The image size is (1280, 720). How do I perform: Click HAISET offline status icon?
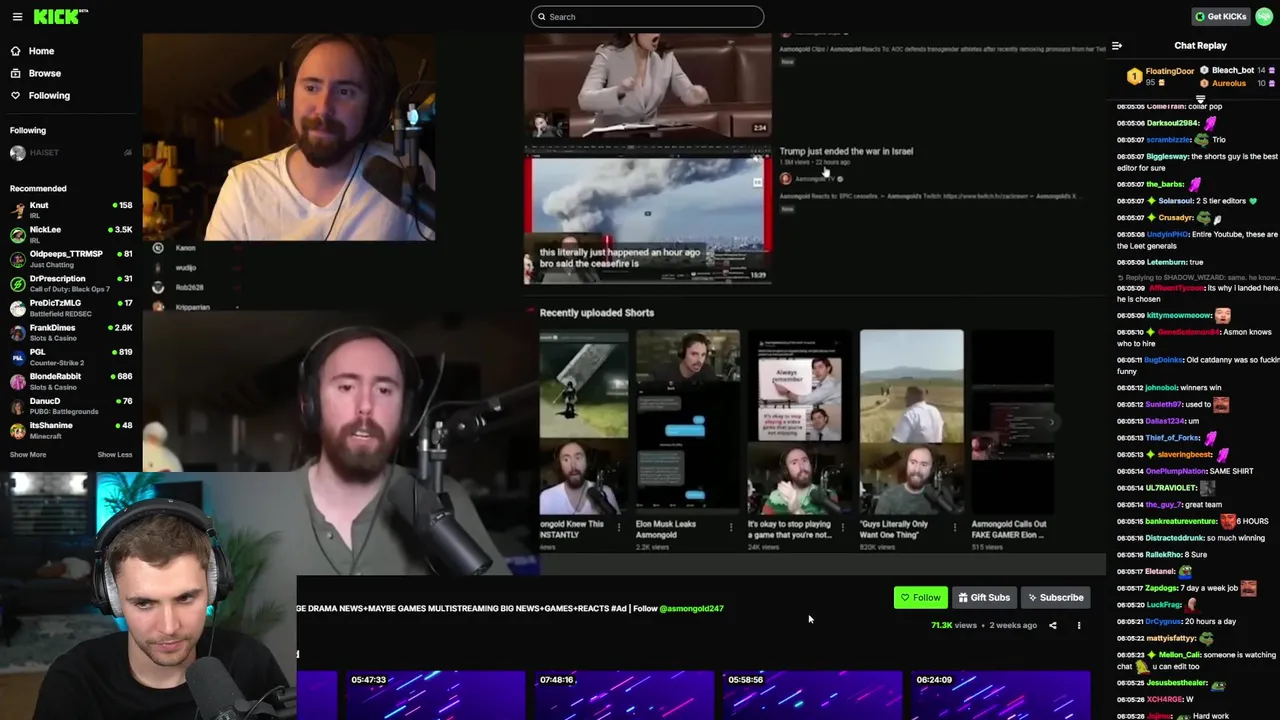tap(127, 153)
